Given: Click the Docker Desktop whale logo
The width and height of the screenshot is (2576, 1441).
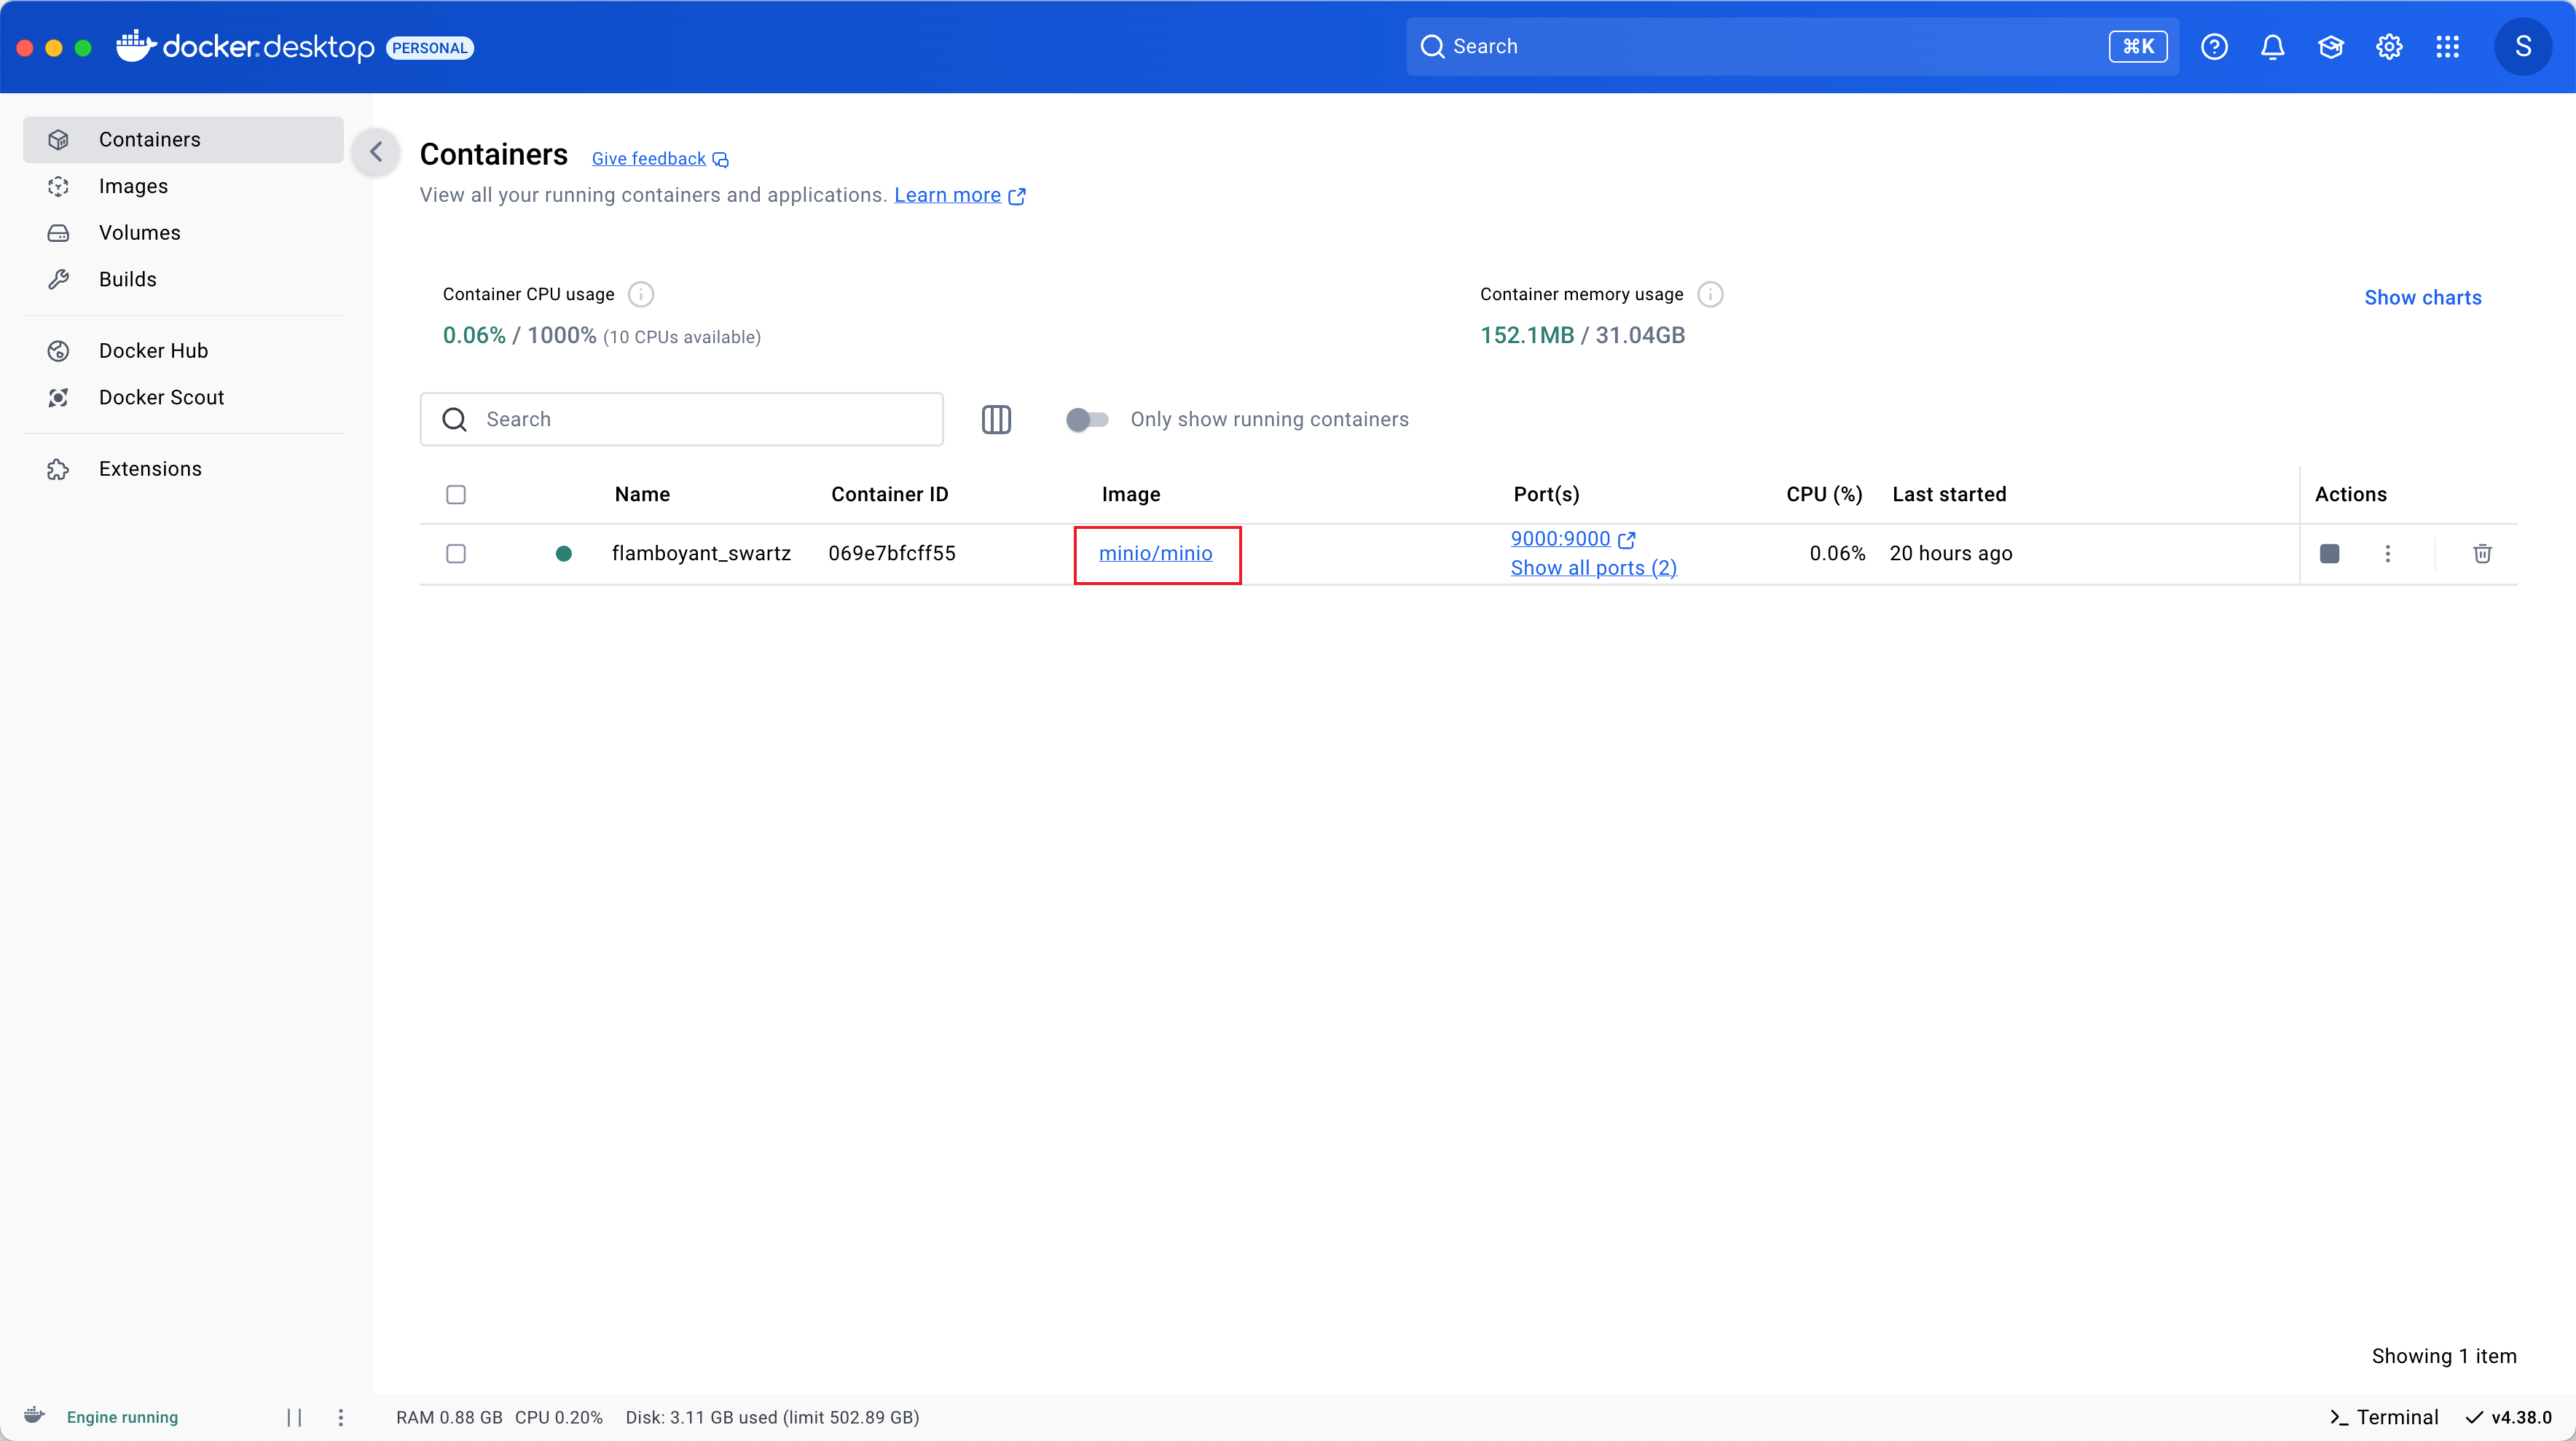Looking at the screenshot, I should coord(136,46).
